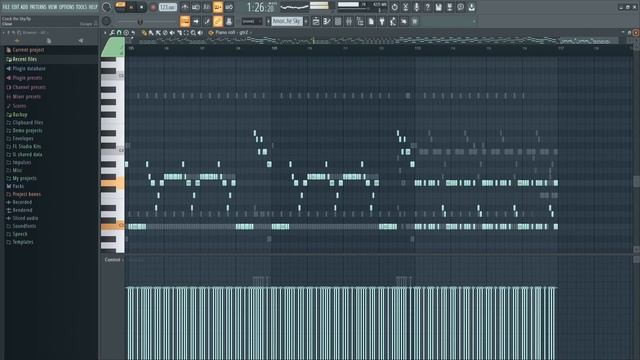
Task: Click the play button in transport
Action: (131, 7)
